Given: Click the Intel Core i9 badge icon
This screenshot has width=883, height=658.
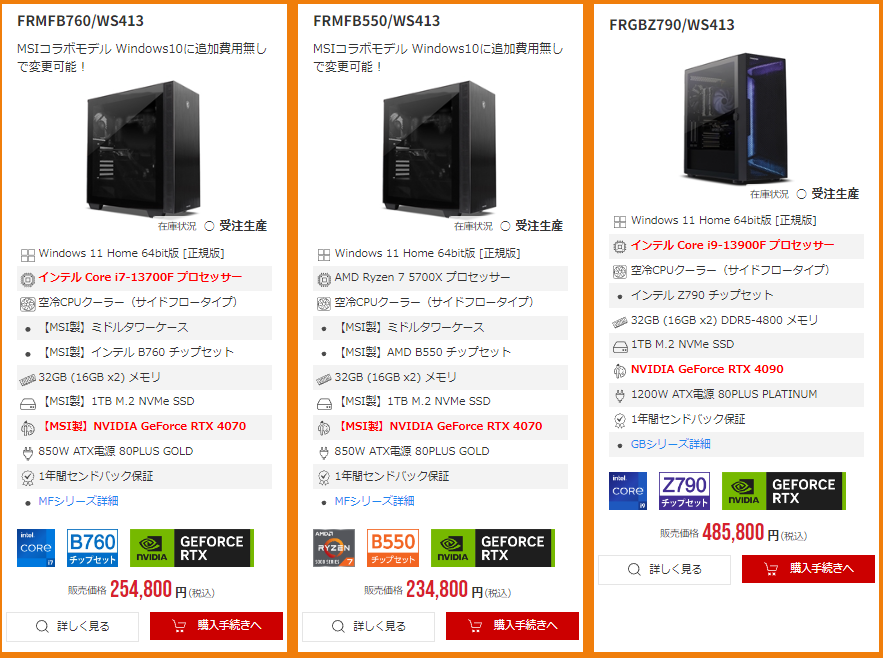Looking at the screenshot, I should pos(628,491).
